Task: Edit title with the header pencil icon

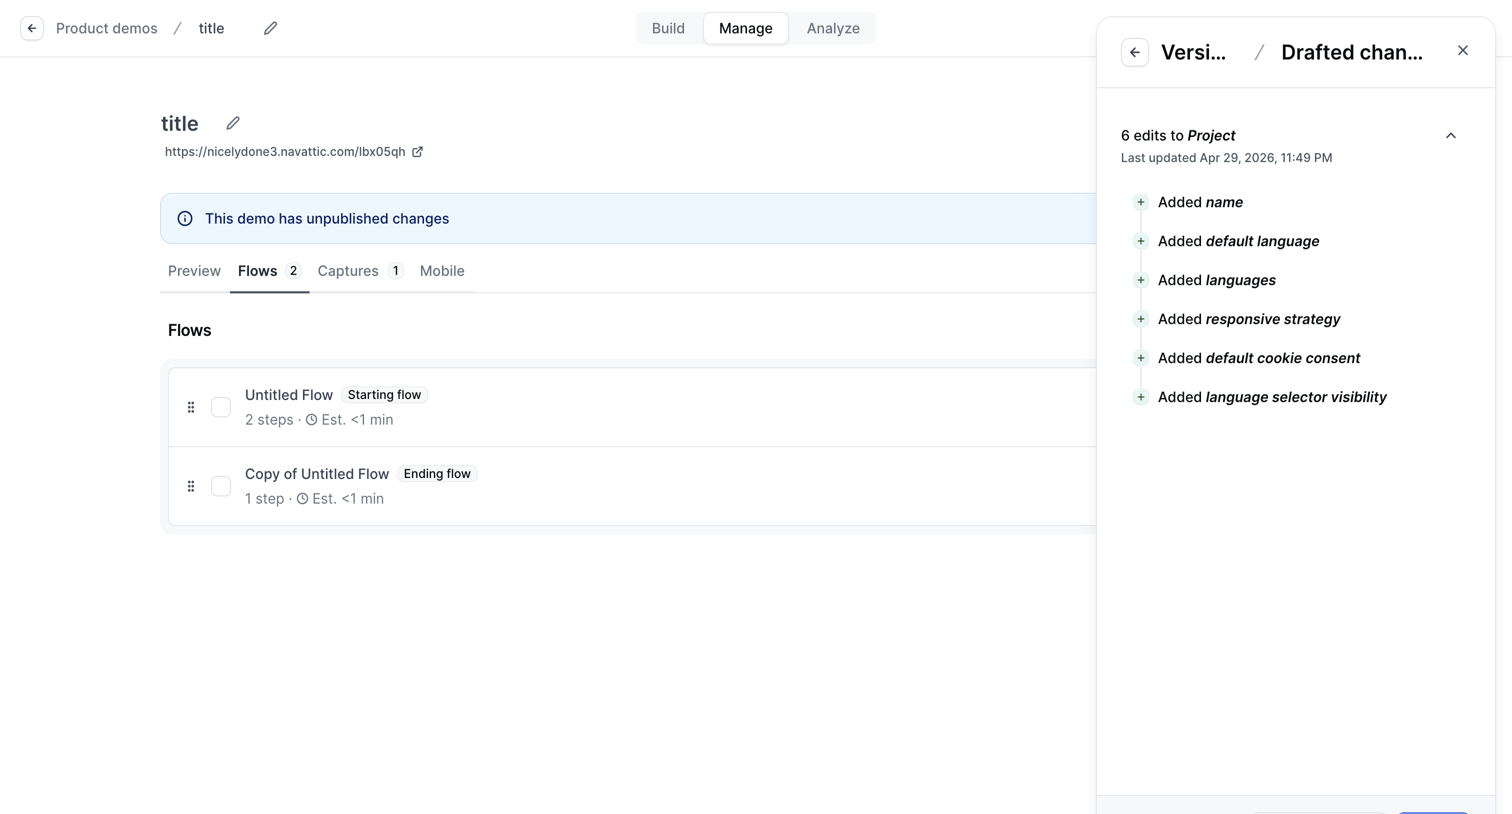Action: [270, 28]
